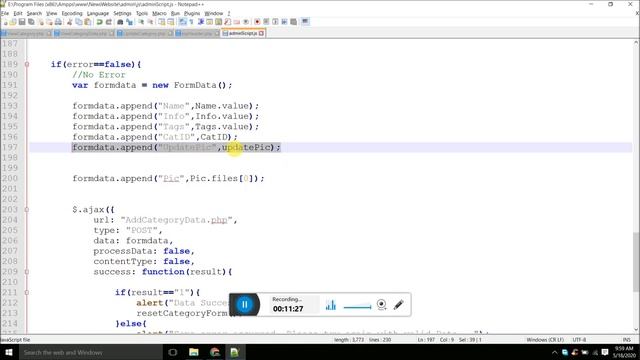Click the scrollbar down arrow in the editor
640x360 pixels.
tap(636, 330)
